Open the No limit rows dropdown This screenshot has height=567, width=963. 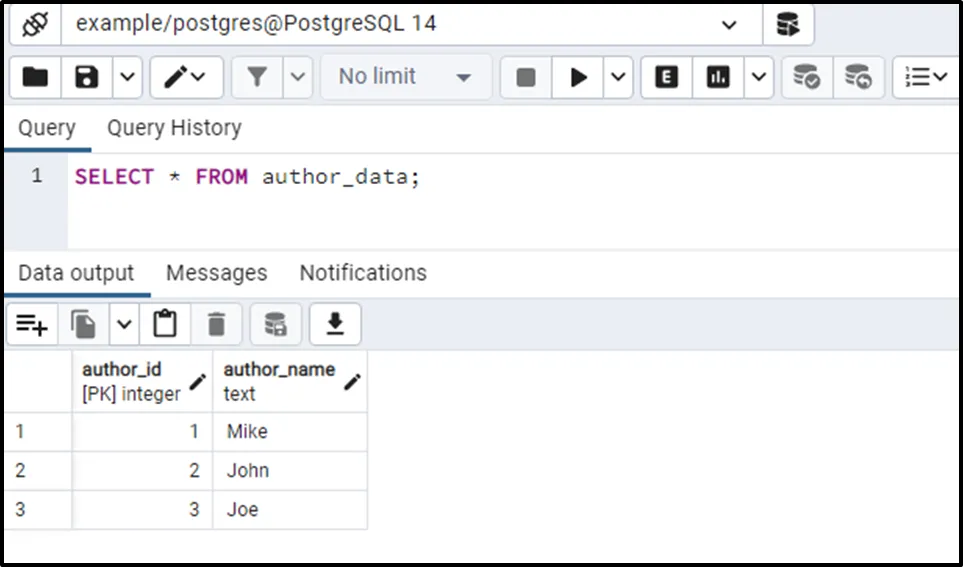coord(405,77)
